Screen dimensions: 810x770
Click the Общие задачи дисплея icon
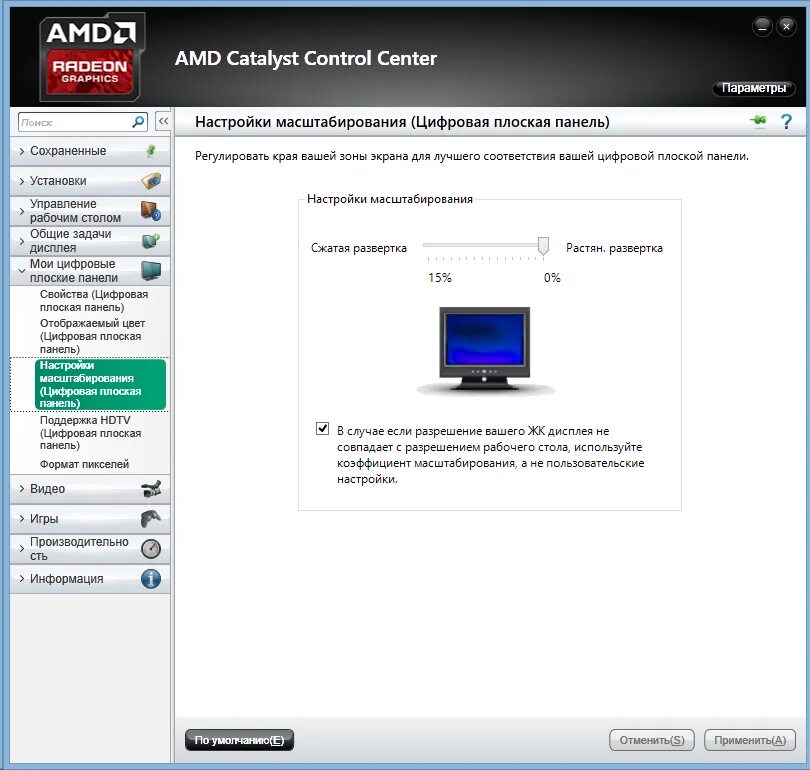pyautogui.click(x=151, y=241)
